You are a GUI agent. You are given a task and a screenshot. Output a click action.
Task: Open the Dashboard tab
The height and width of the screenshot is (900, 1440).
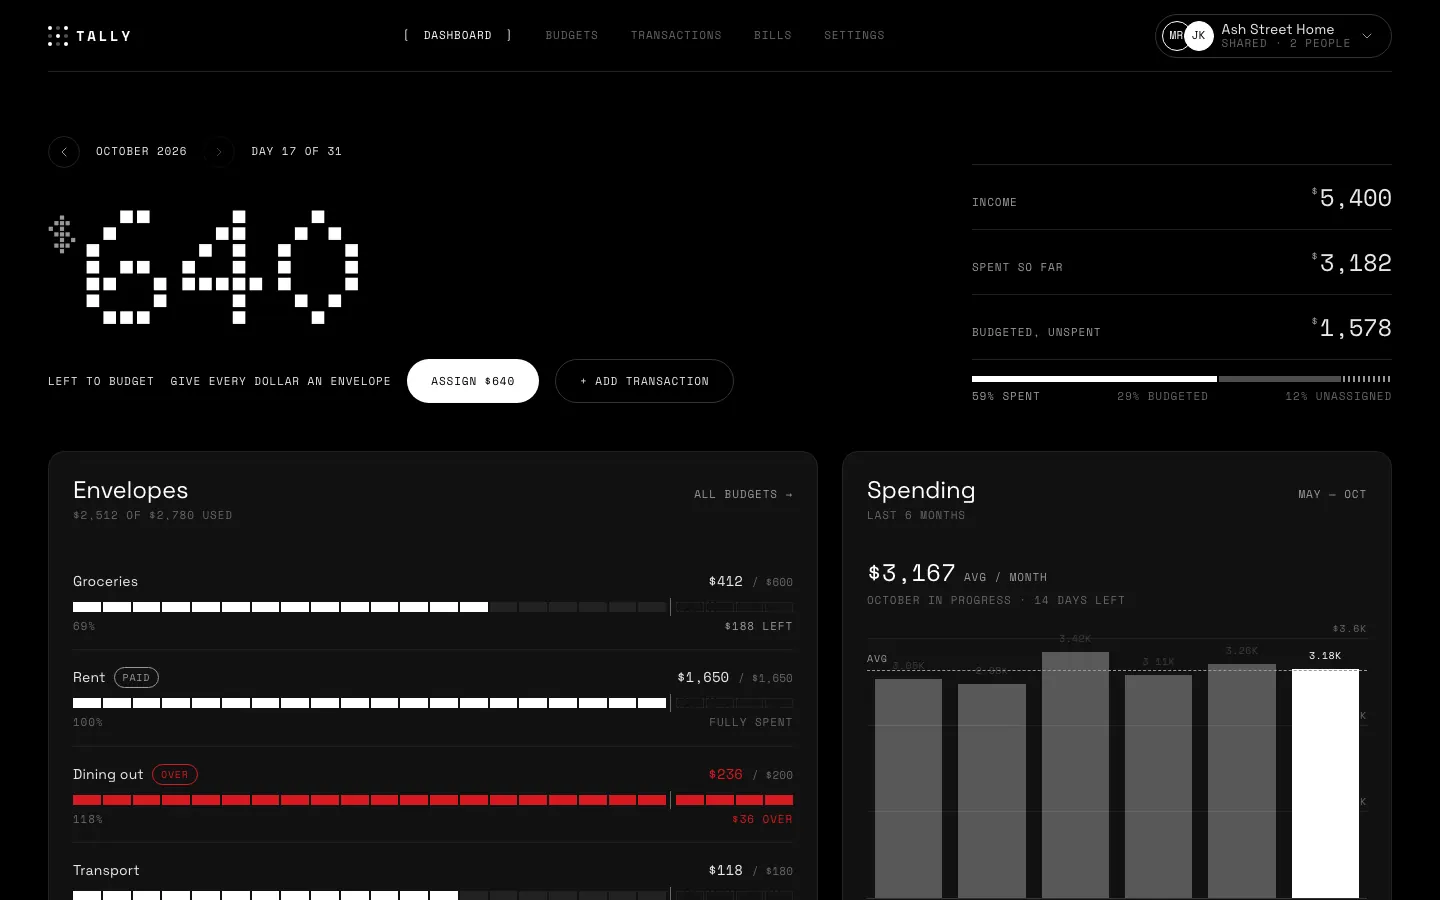(x=458, y=36)
